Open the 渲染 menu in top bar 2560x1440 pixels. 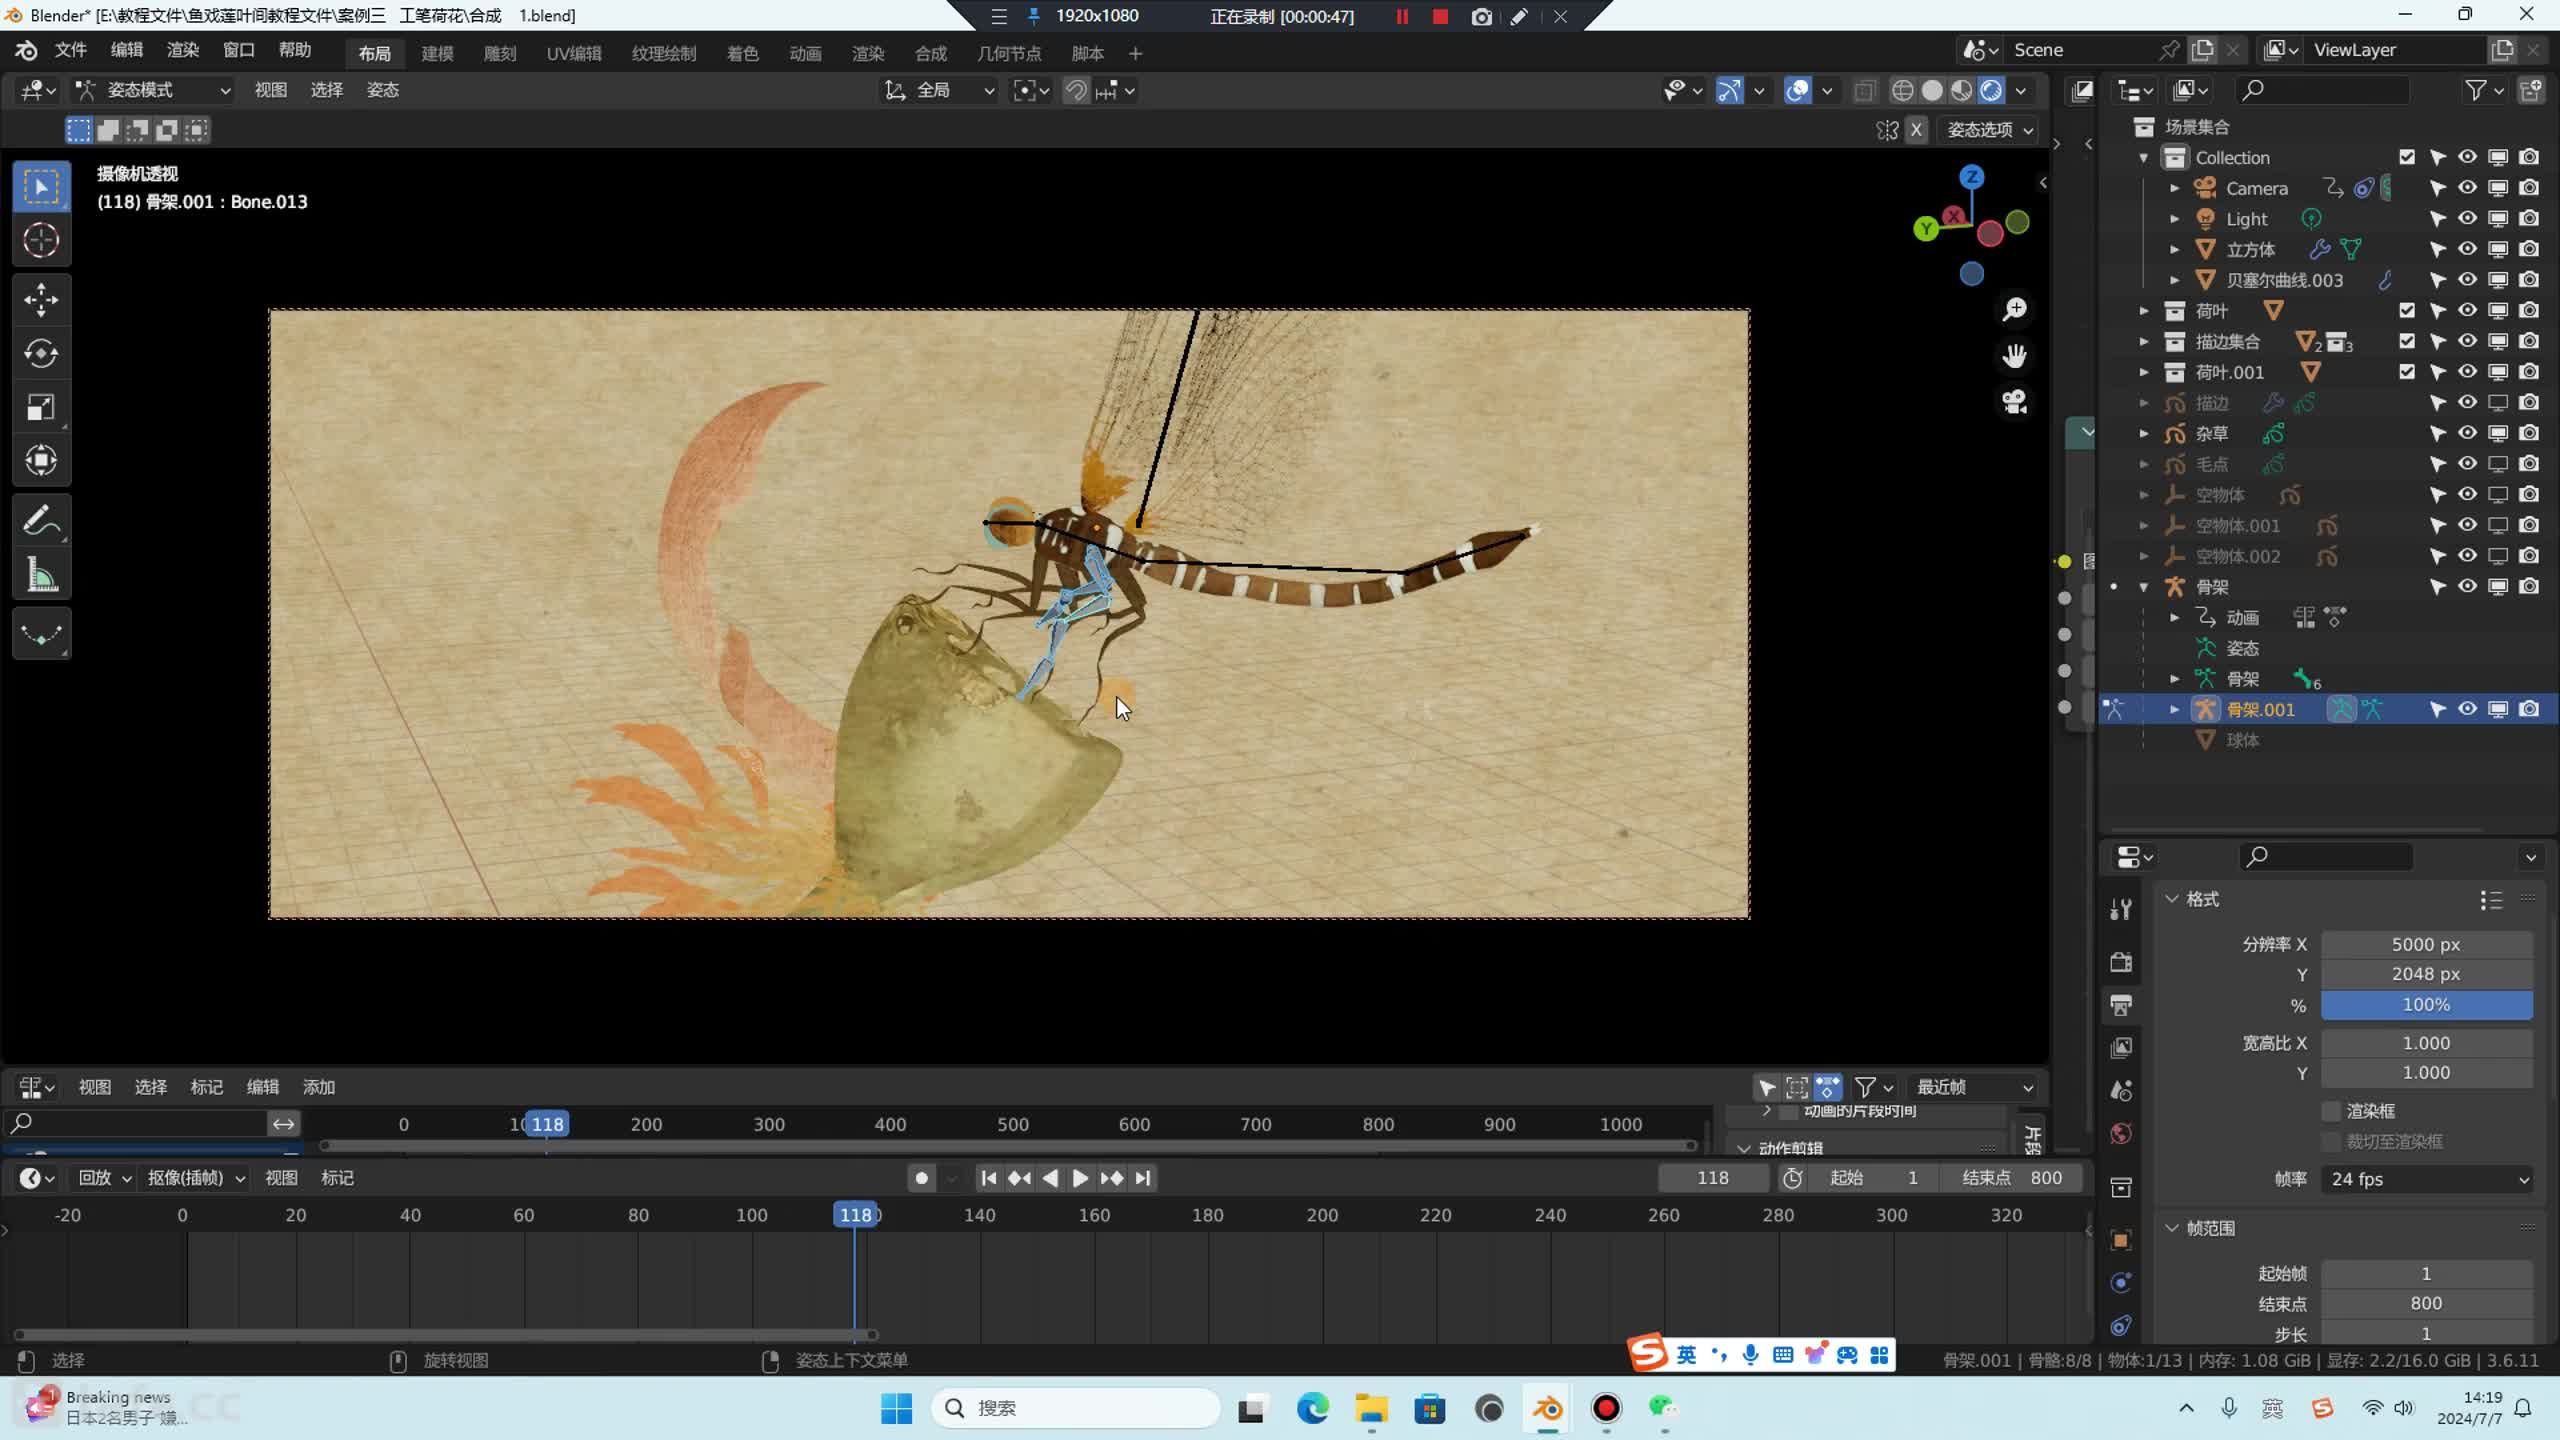(182, 50)
